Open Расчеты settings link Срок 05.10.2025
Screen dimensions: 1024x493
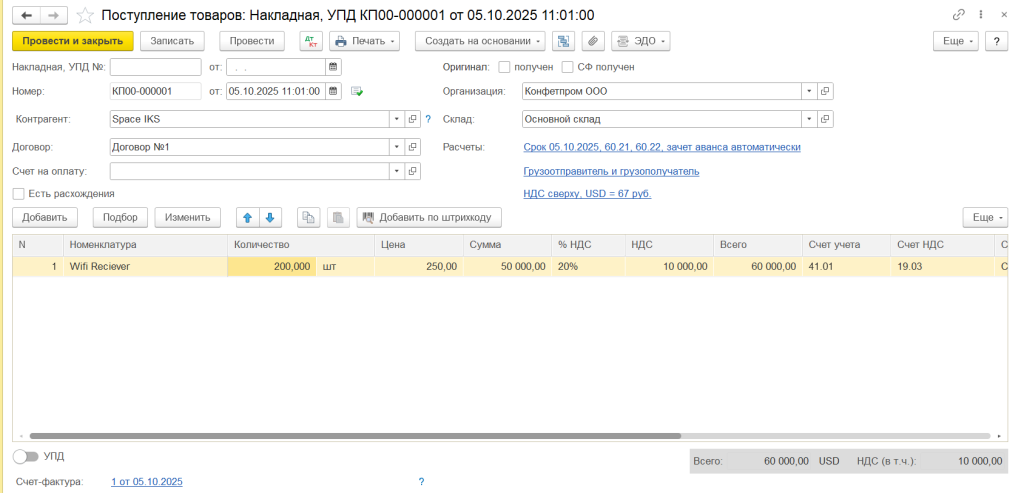[662, 147]
